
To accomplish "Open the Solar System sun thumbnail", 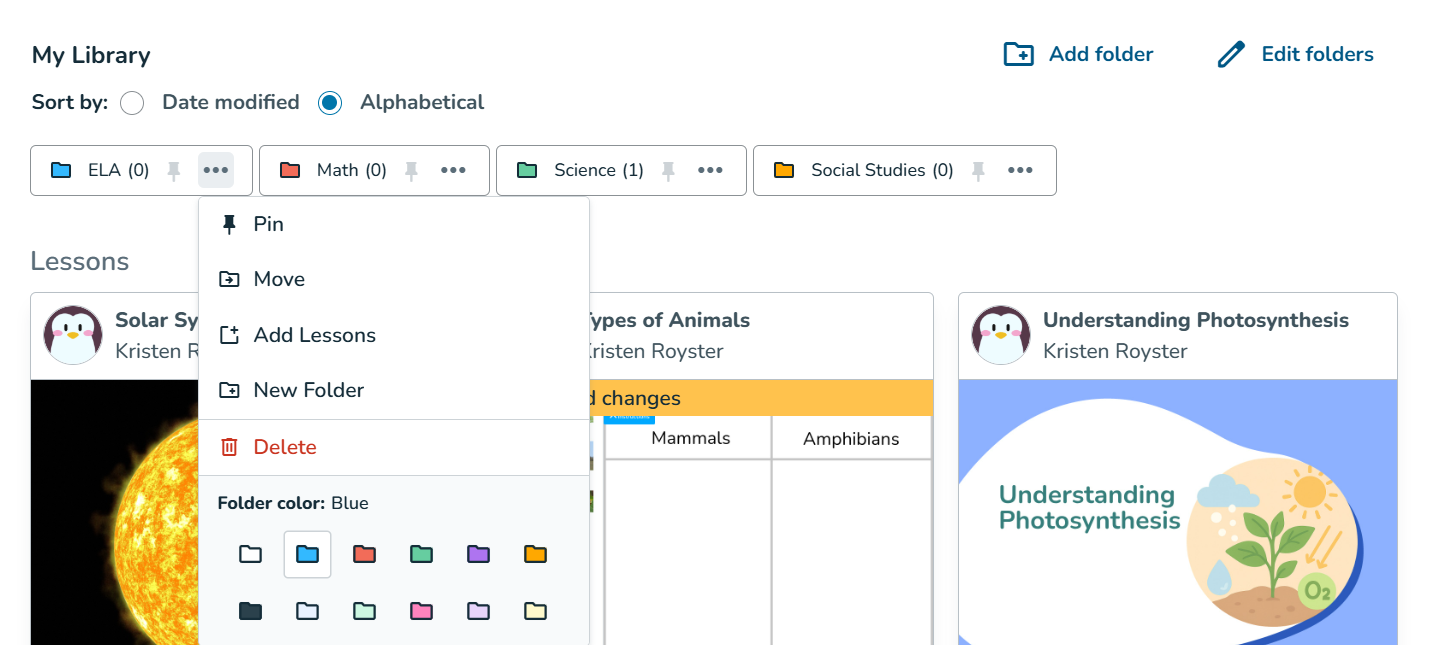I will pyautogui.click(x=115, y=512).
